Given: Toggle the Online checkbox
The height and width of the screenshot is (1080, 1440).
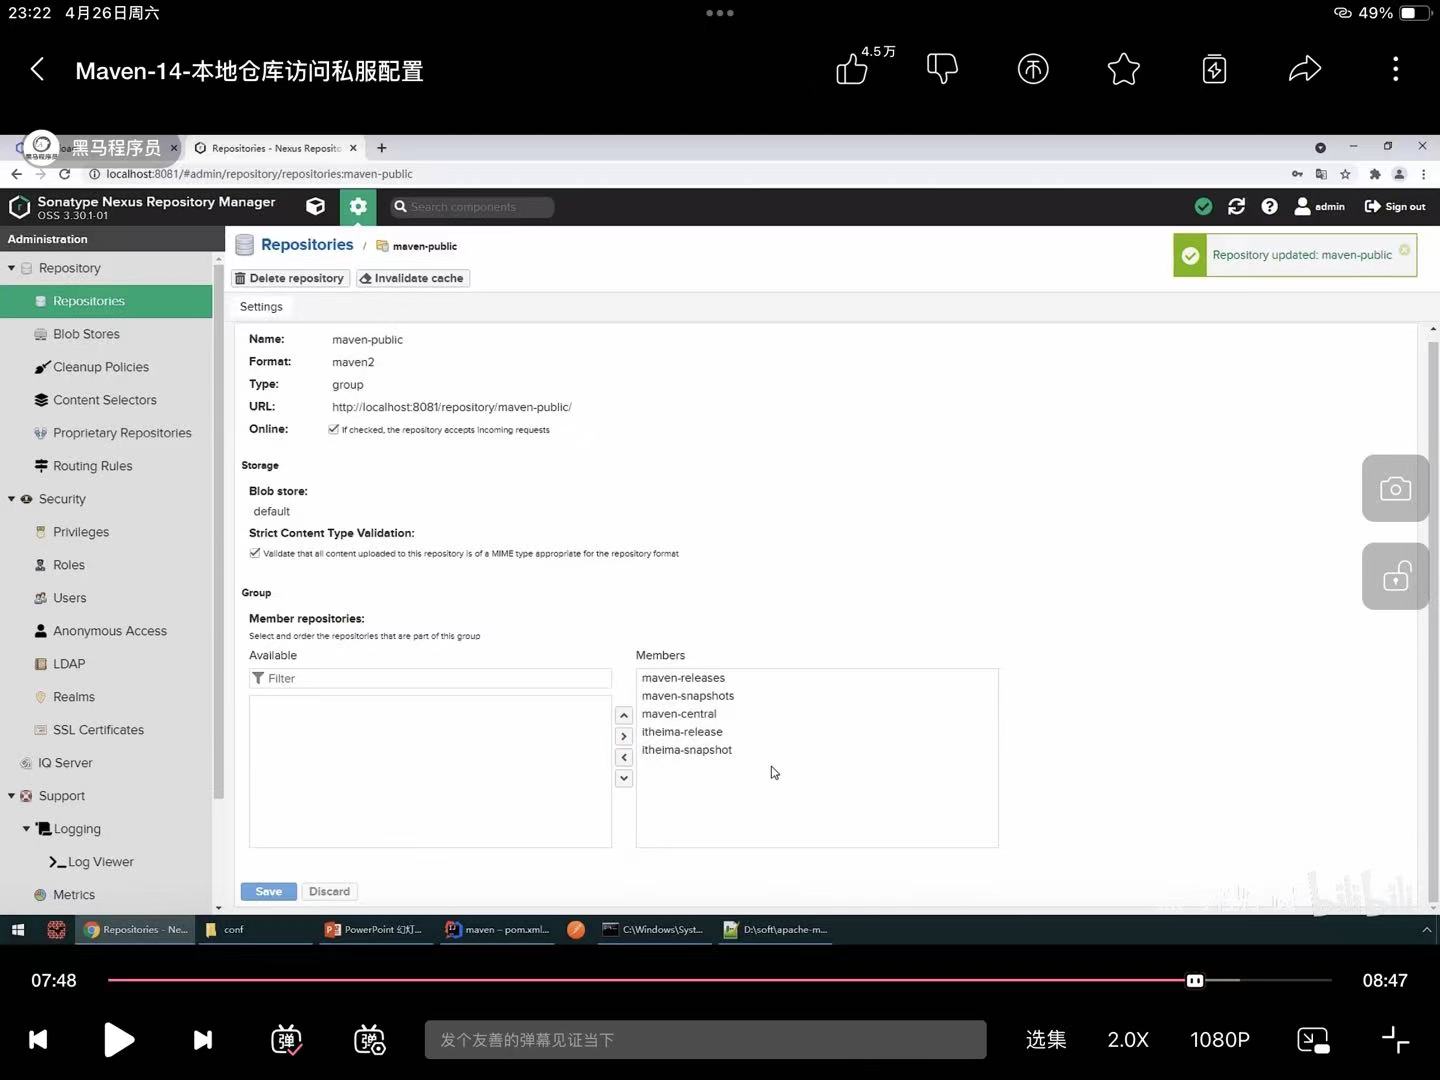Looking at the screenshot, I should pyautogui.click(x=334, y=429).
